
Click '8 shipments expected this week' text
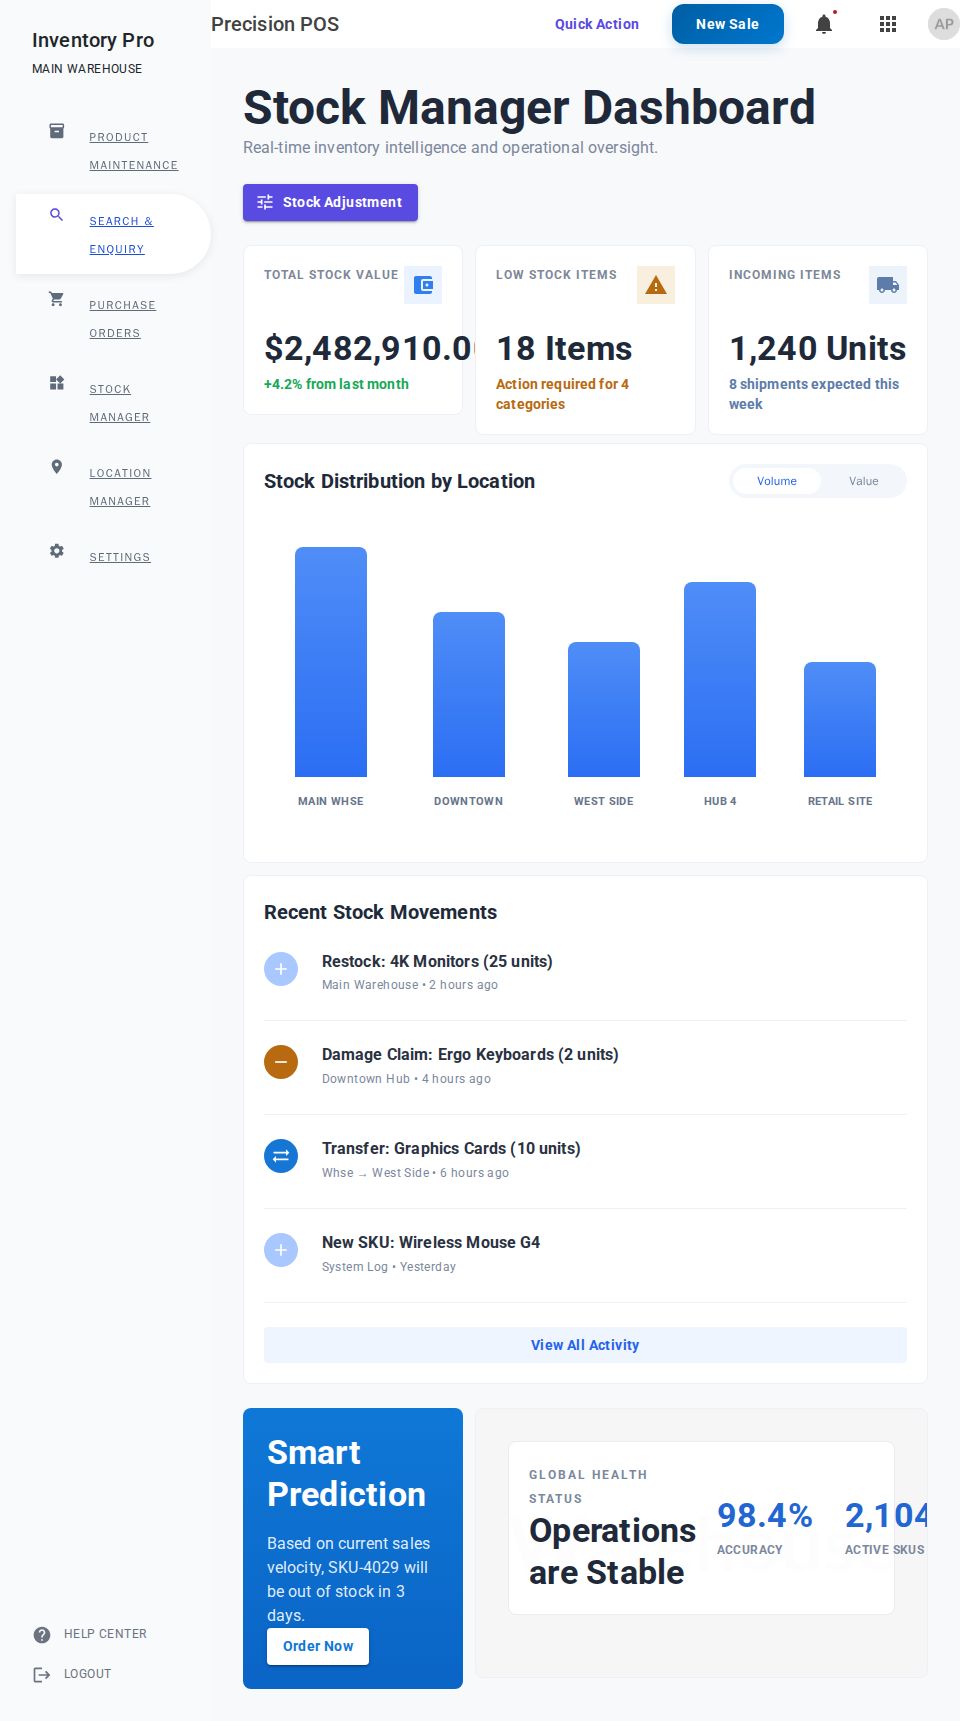(x=814, y=394)
